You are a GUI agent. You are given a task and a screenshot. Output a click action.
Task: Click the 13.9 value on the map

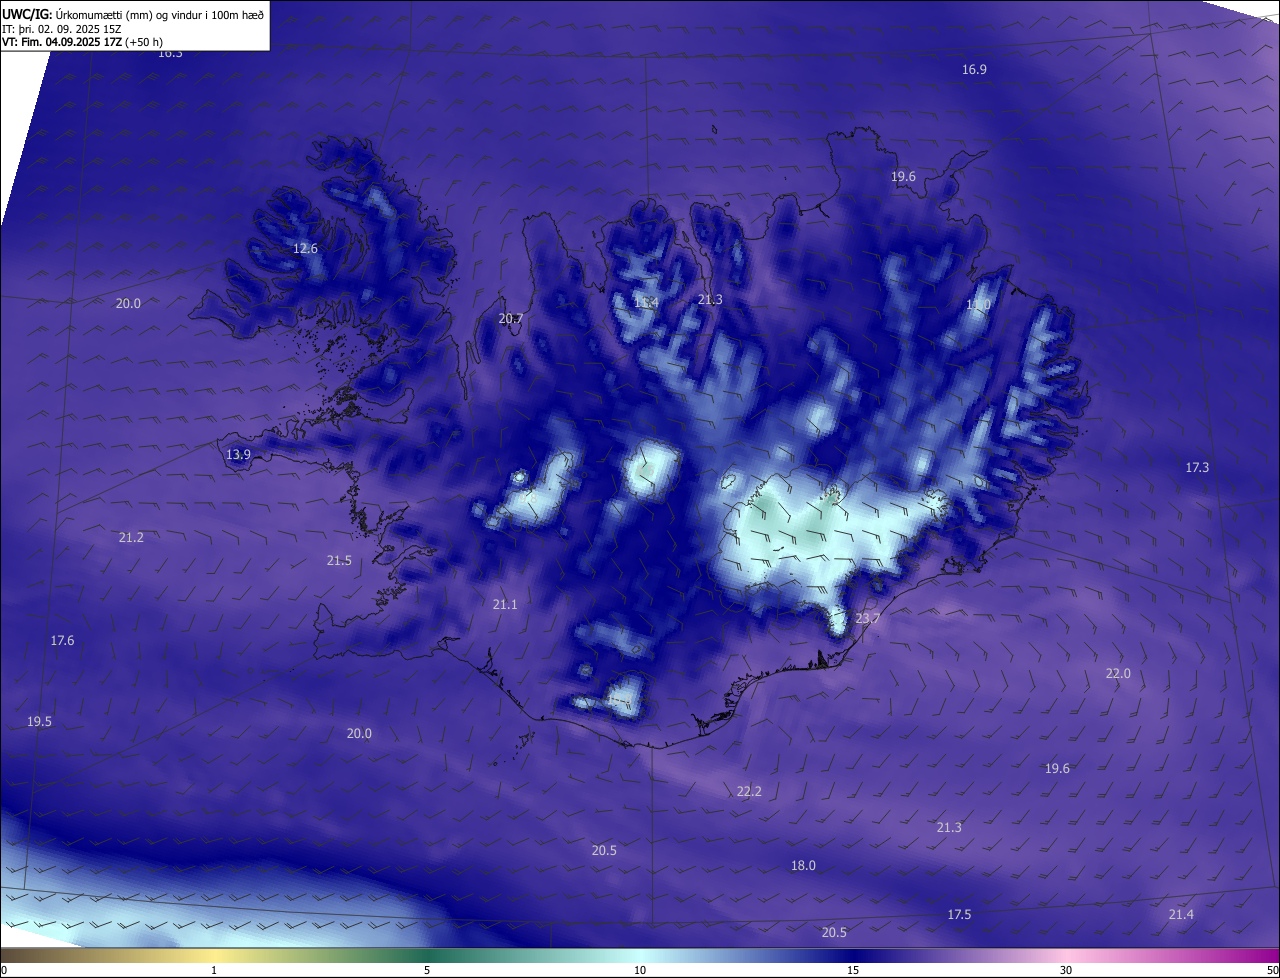point(238,455)
